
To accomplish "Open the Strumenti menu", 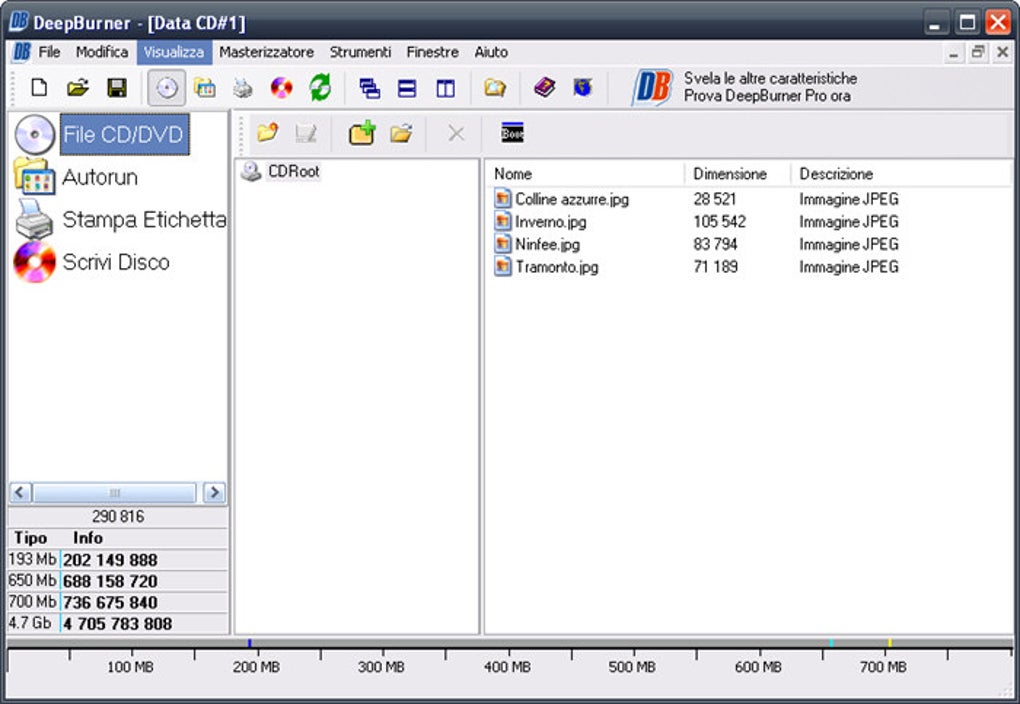I will click(x=360, y=52).
